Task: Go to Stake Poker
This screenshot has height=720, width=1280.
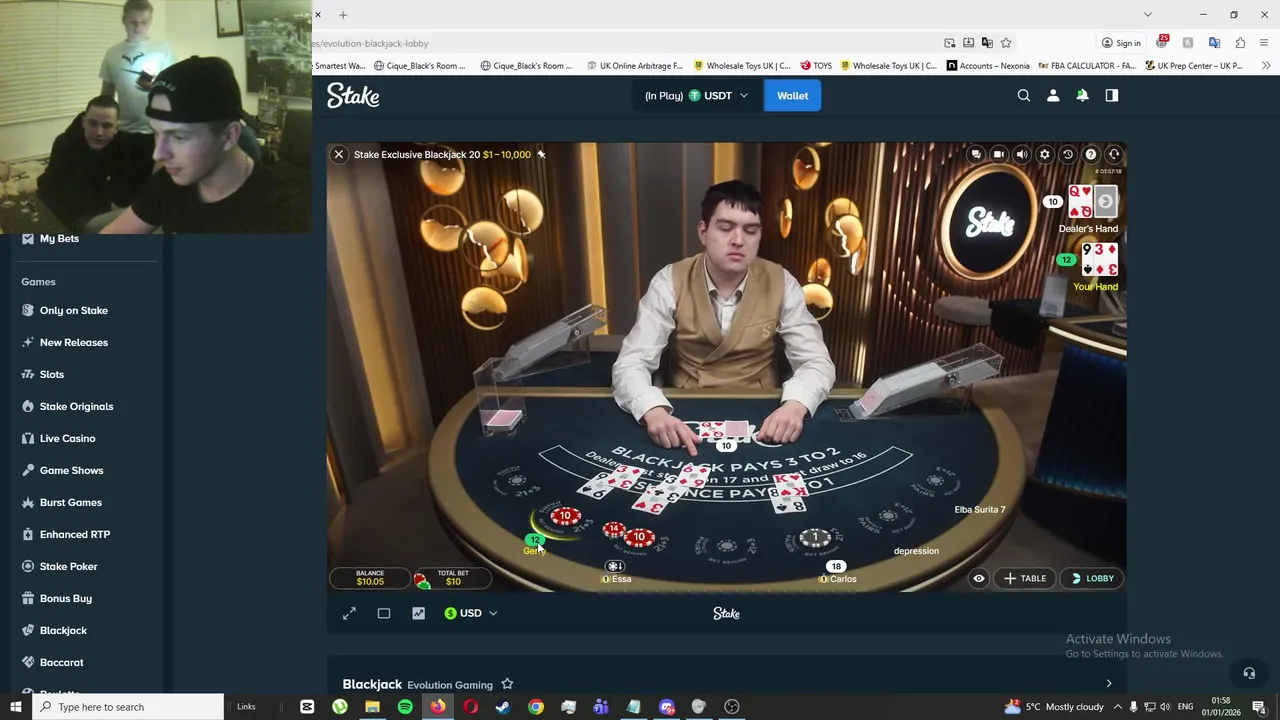Action: coord(68,566)
